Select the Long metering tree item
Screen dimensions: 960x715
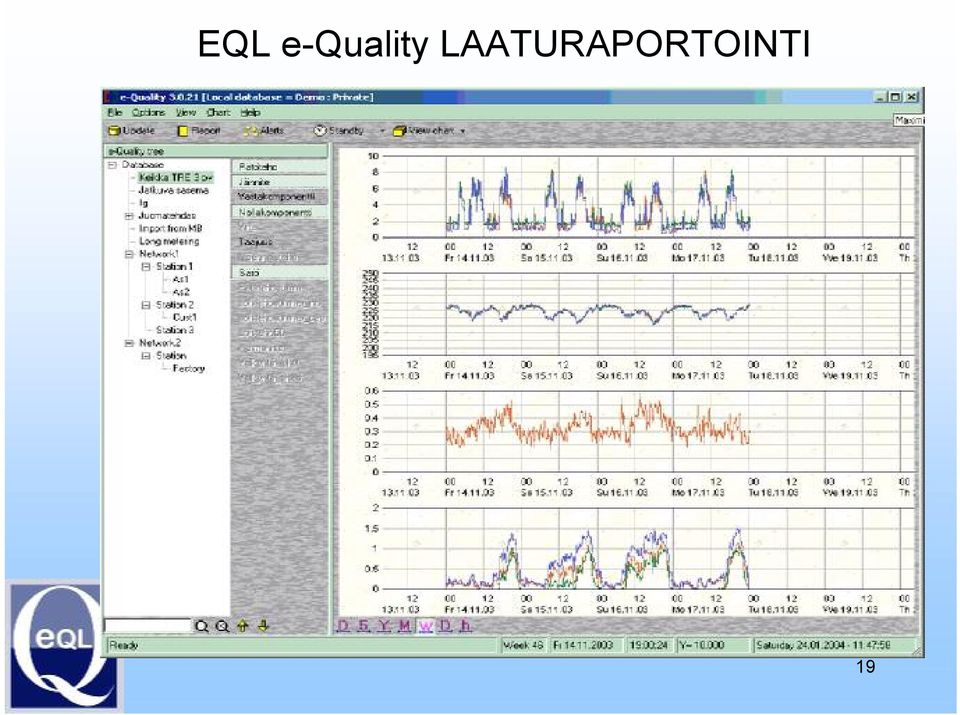coord(170,241)
